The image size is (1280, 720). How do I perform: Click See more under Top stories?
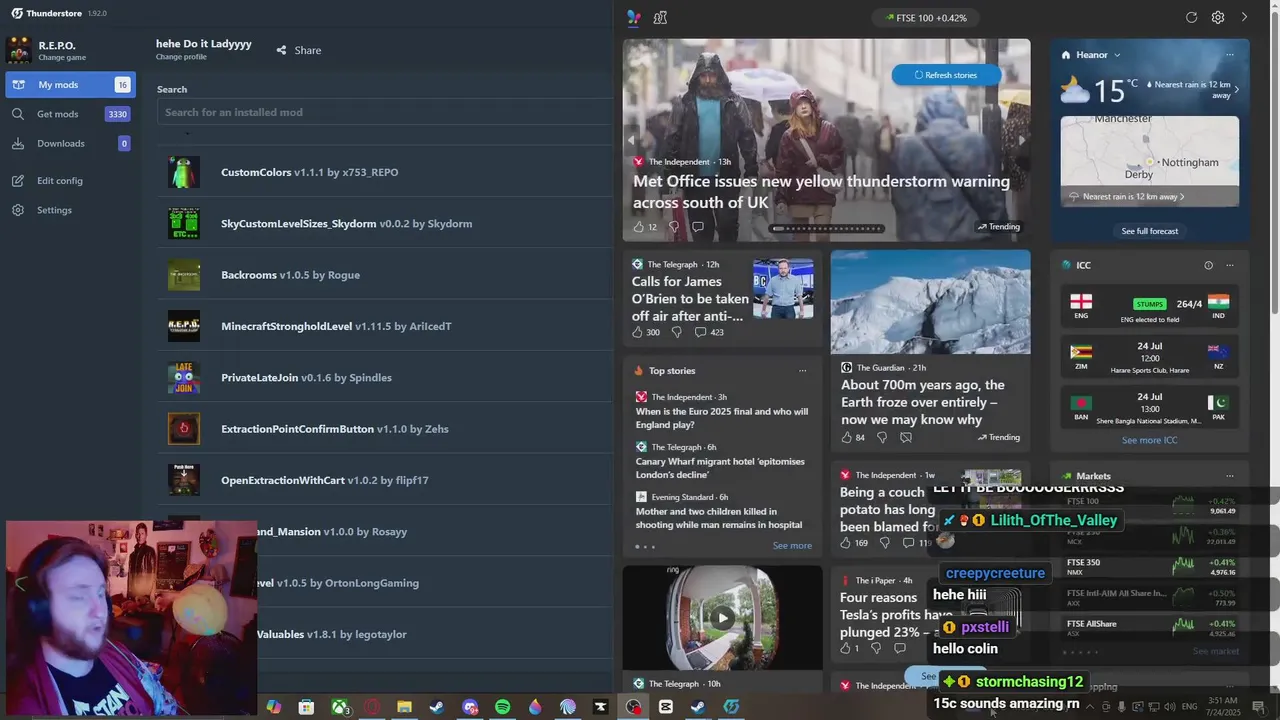click(792, 546)
